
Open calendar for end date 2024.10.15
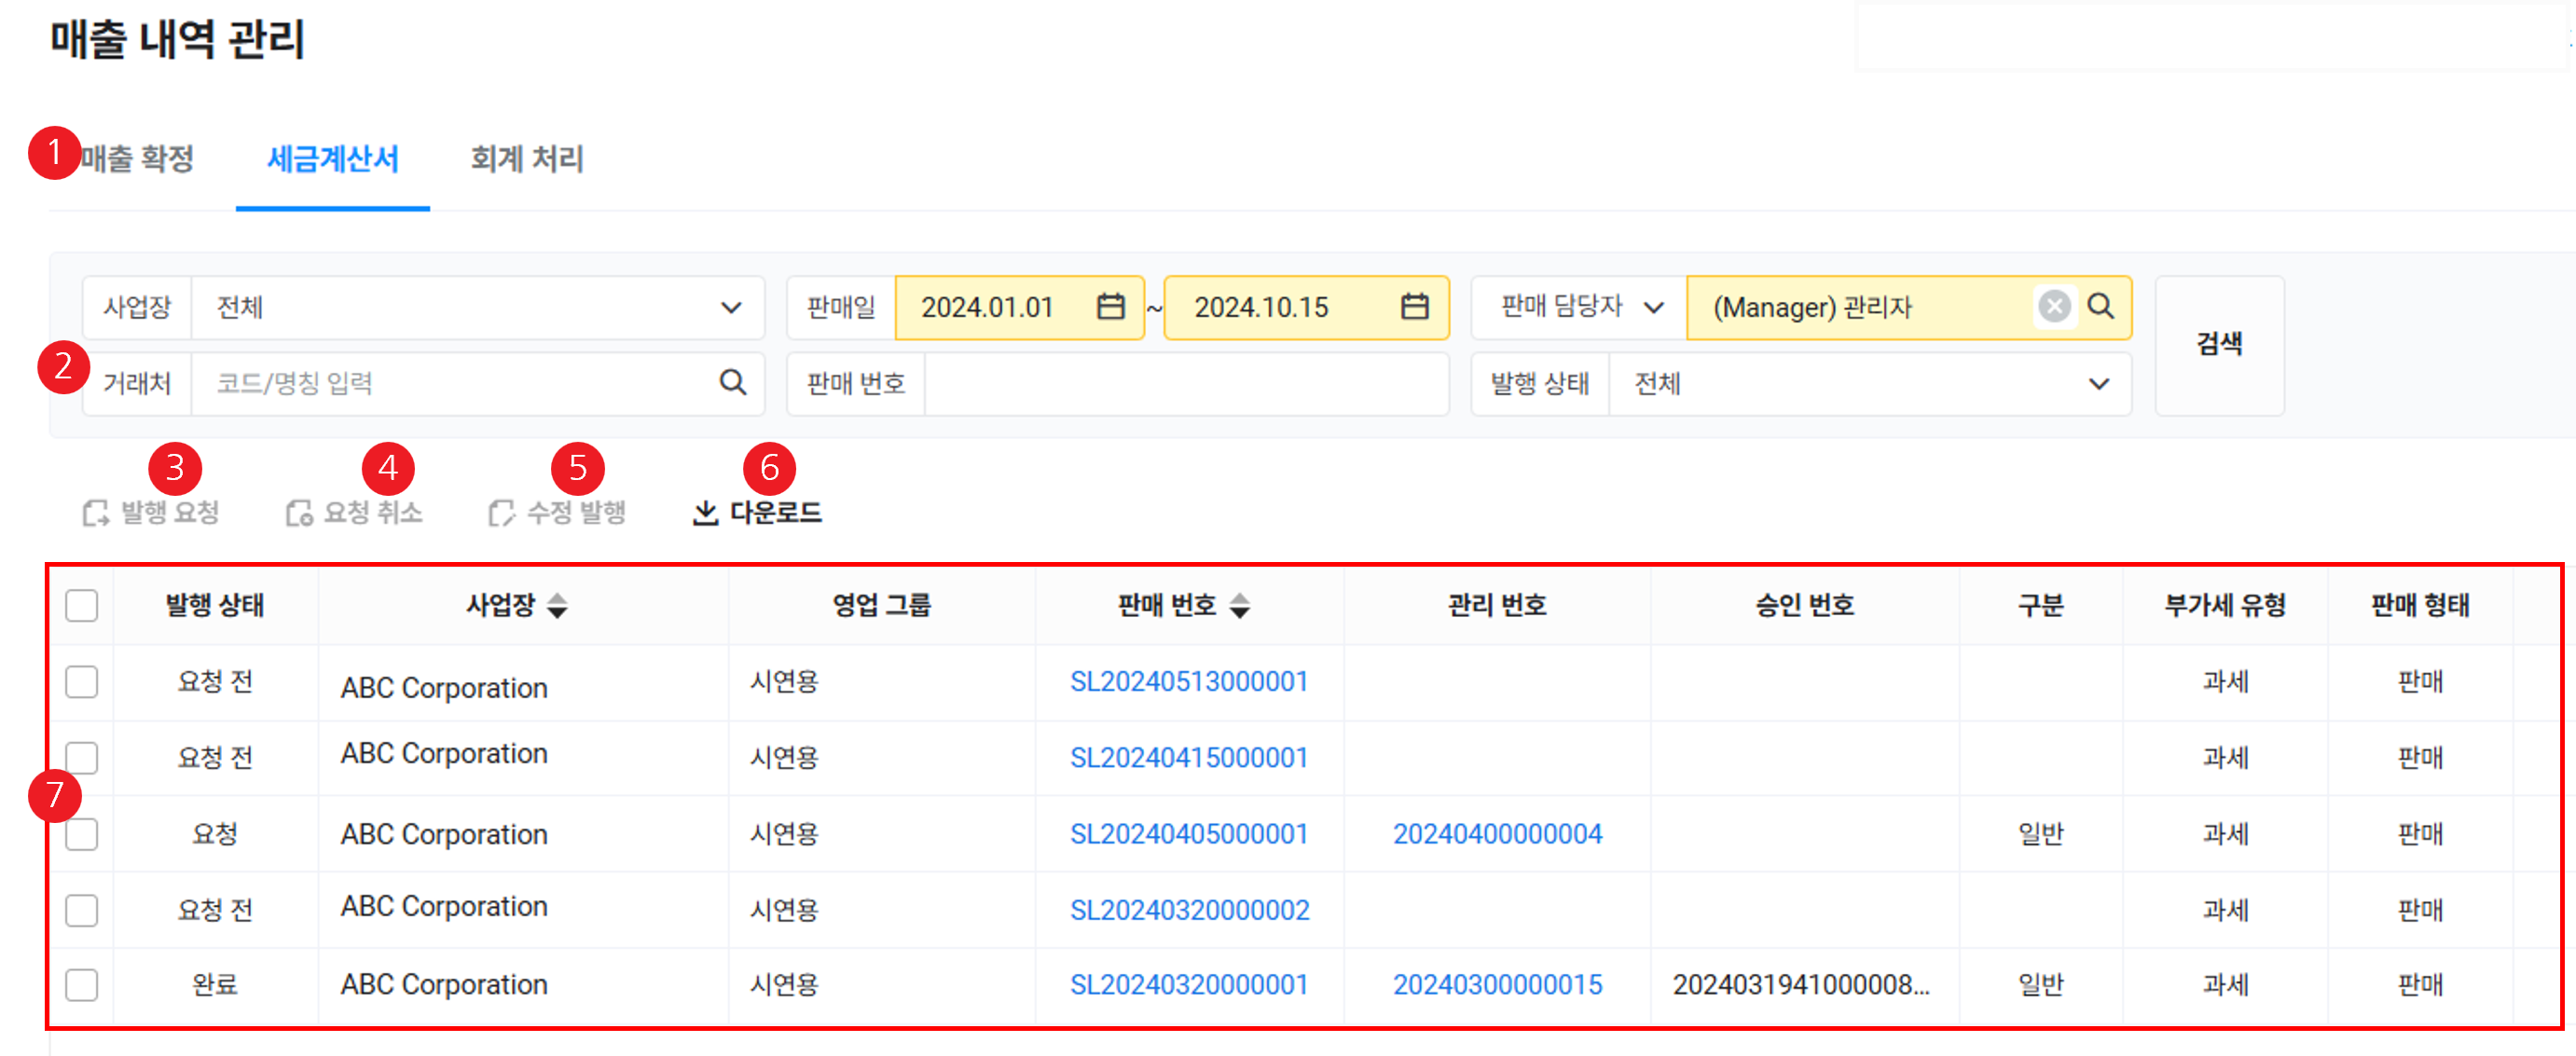tap(1414, 307)
